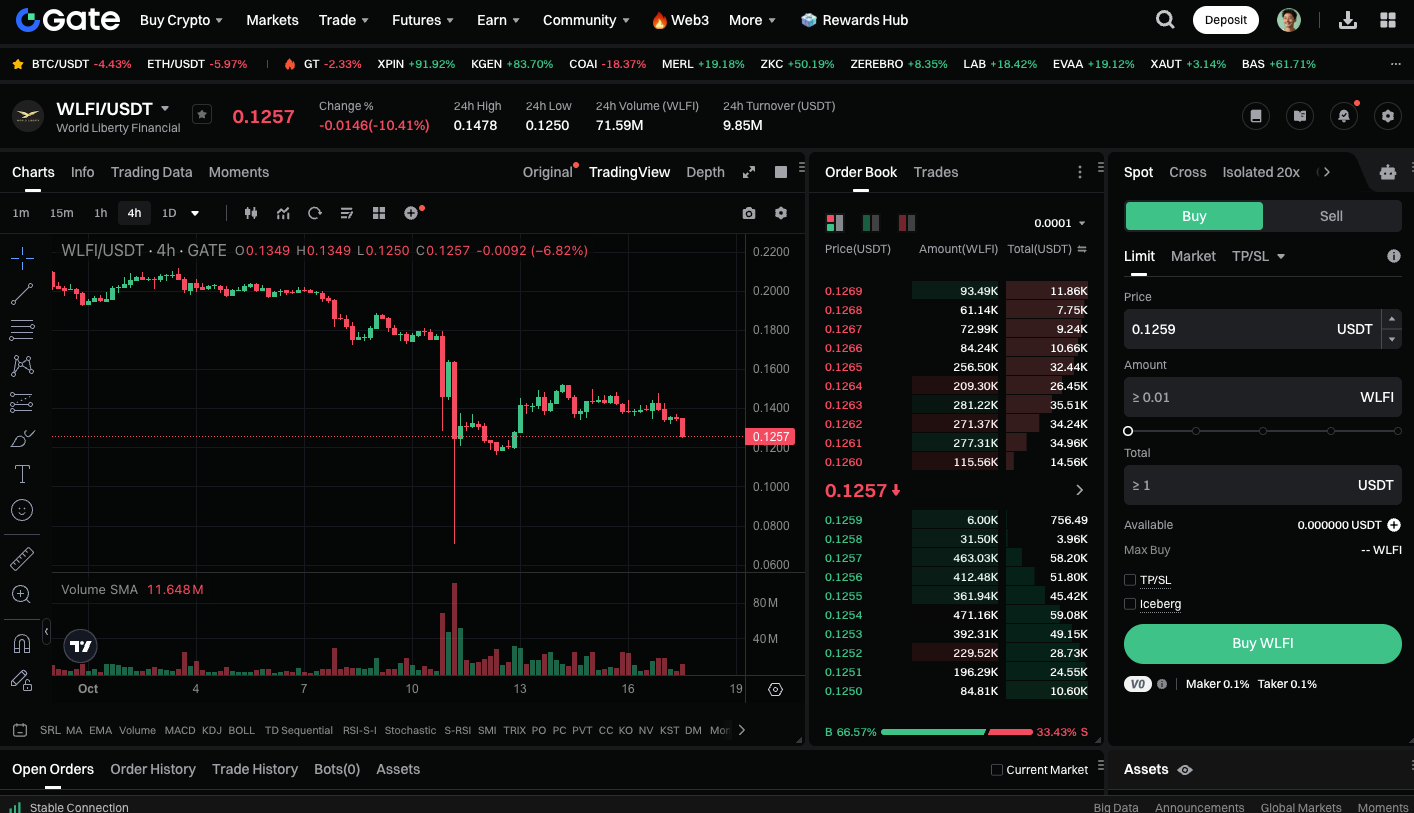Show both sides of order book
Image resolution: width=1414 pixels, height=813 pixels.
coord(834,223)
